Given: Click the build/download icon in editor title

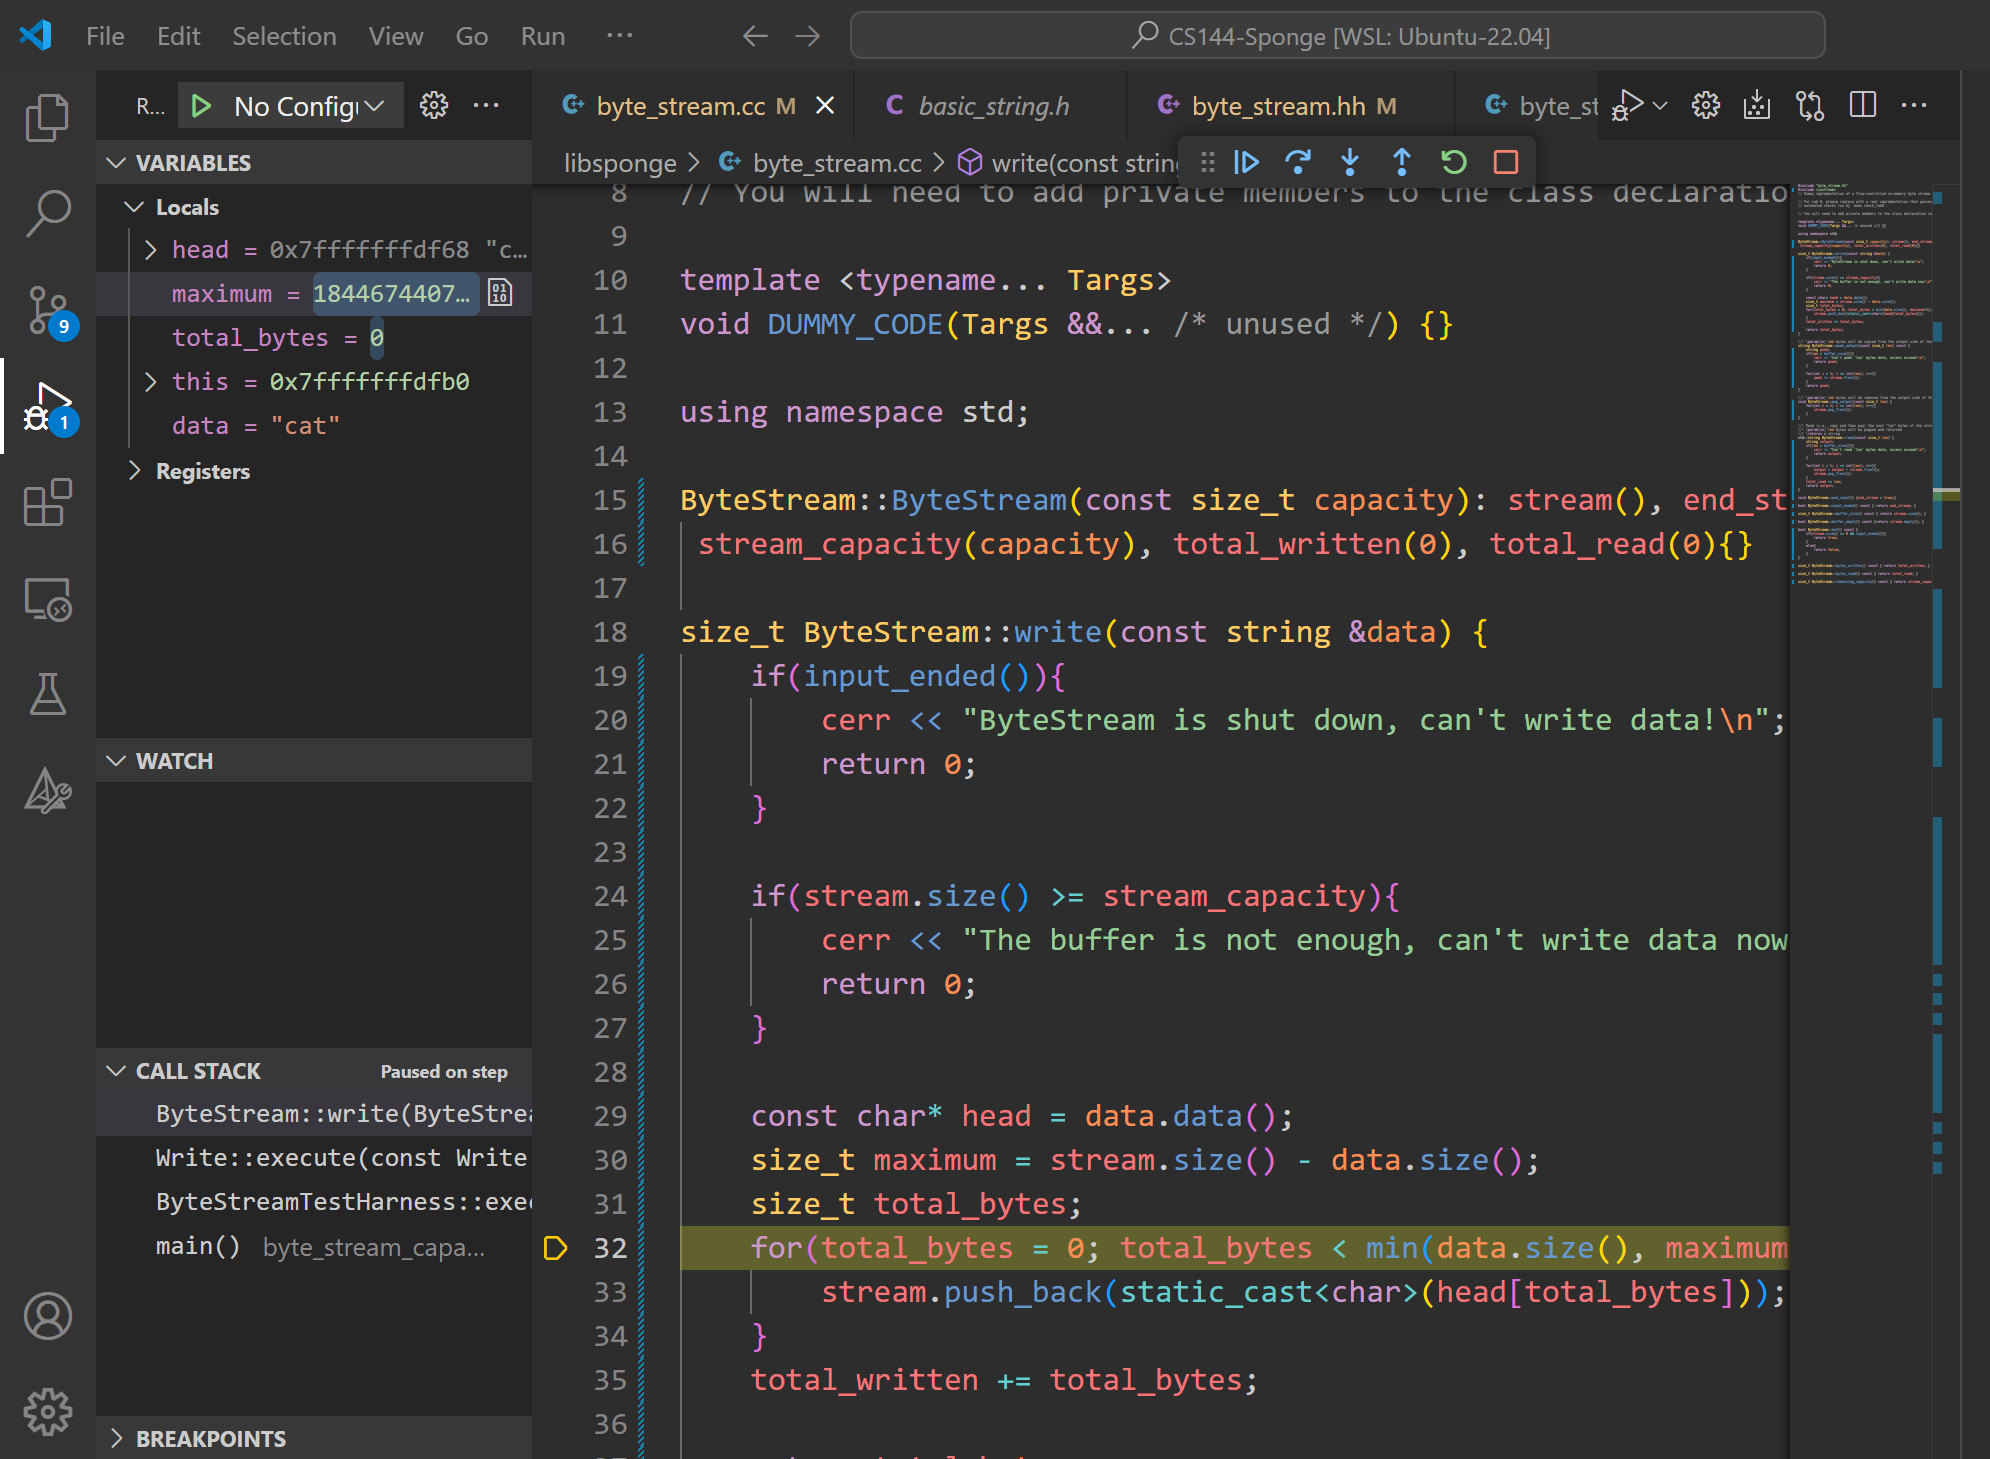Looking at the screenshot, I should [1757, 106].
